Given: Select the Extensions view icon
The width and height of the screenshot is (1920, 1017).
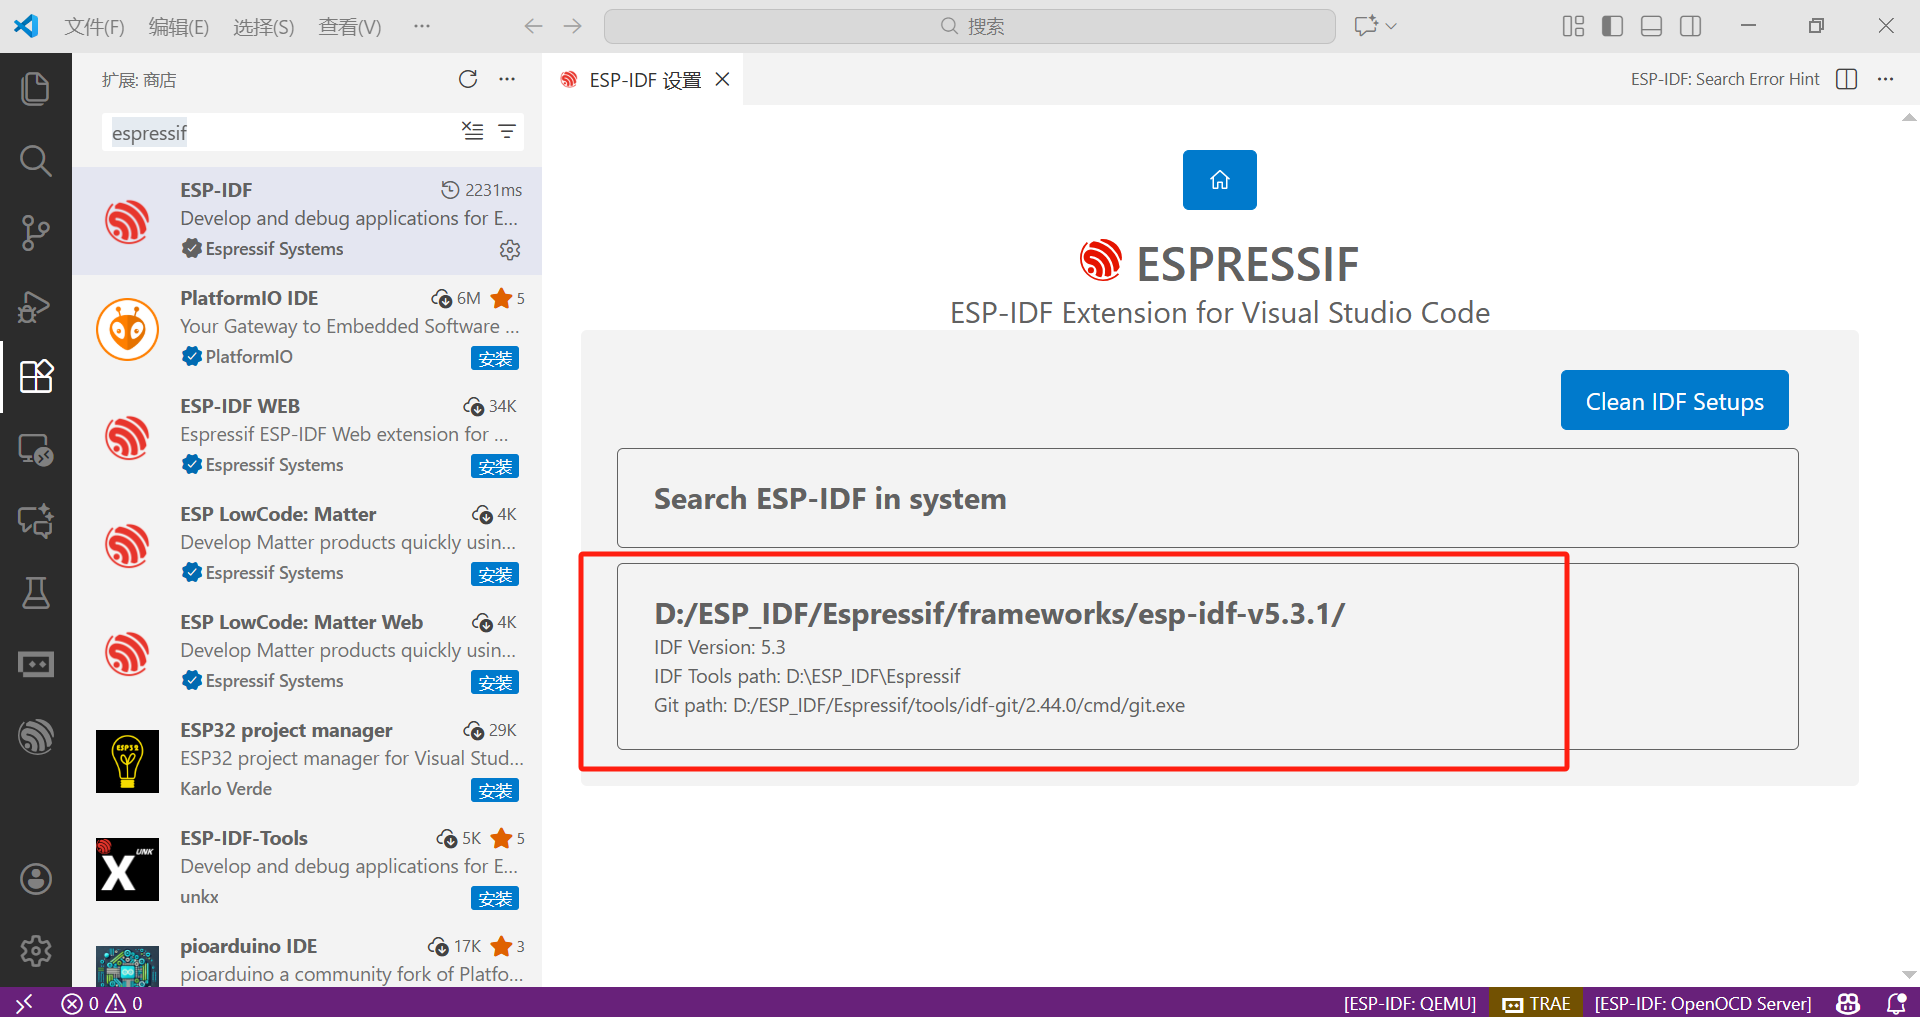Looking at the screenshot, I should click(x=36, y=377).
